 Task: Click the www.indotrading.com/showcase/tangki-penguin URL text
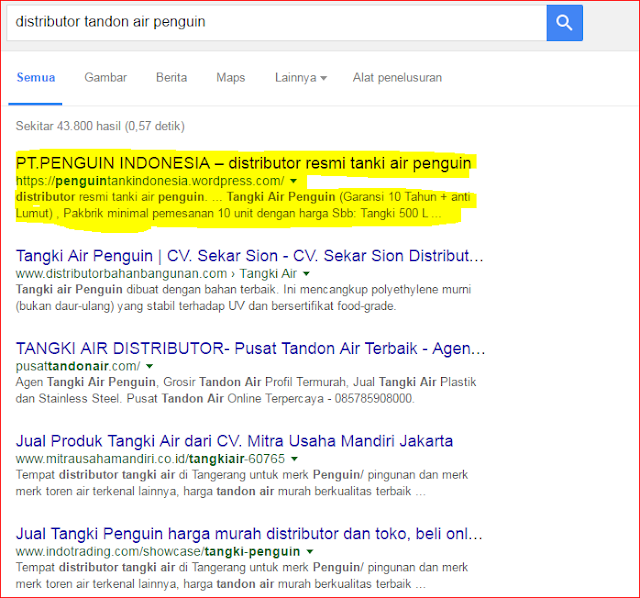click(158, 551)
